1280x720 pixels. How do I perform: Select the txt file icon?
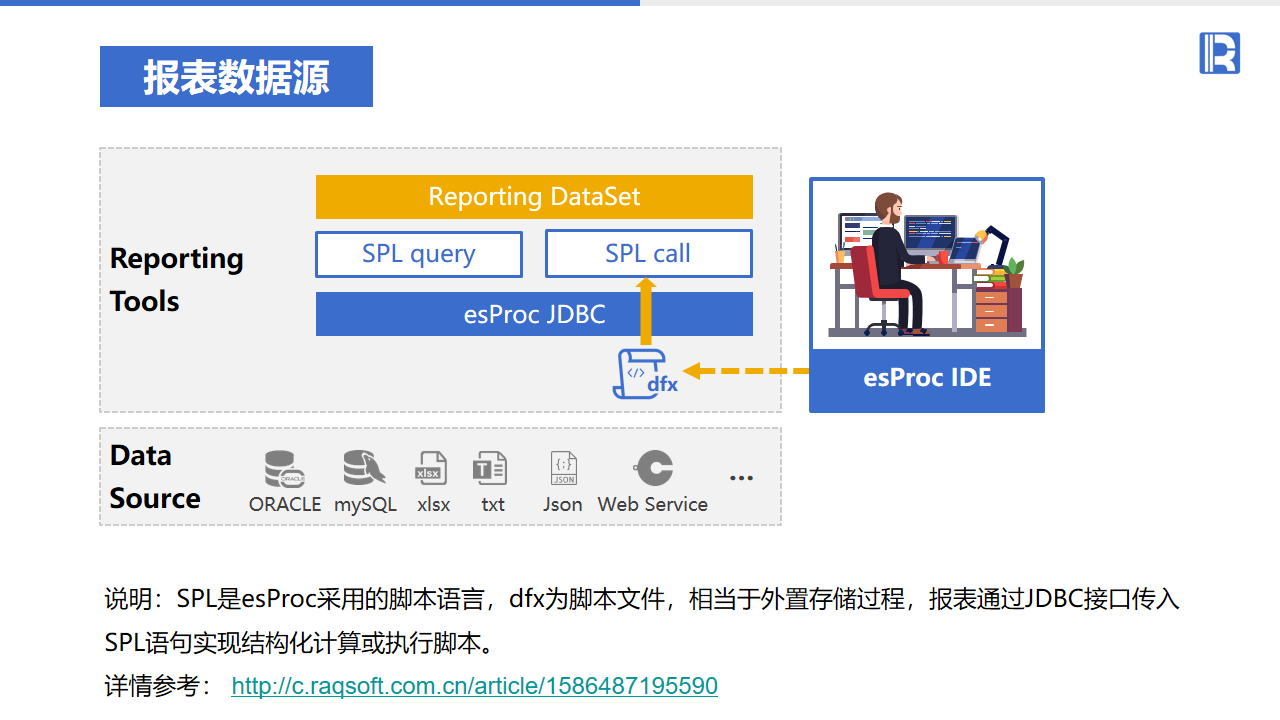(490, 468)
